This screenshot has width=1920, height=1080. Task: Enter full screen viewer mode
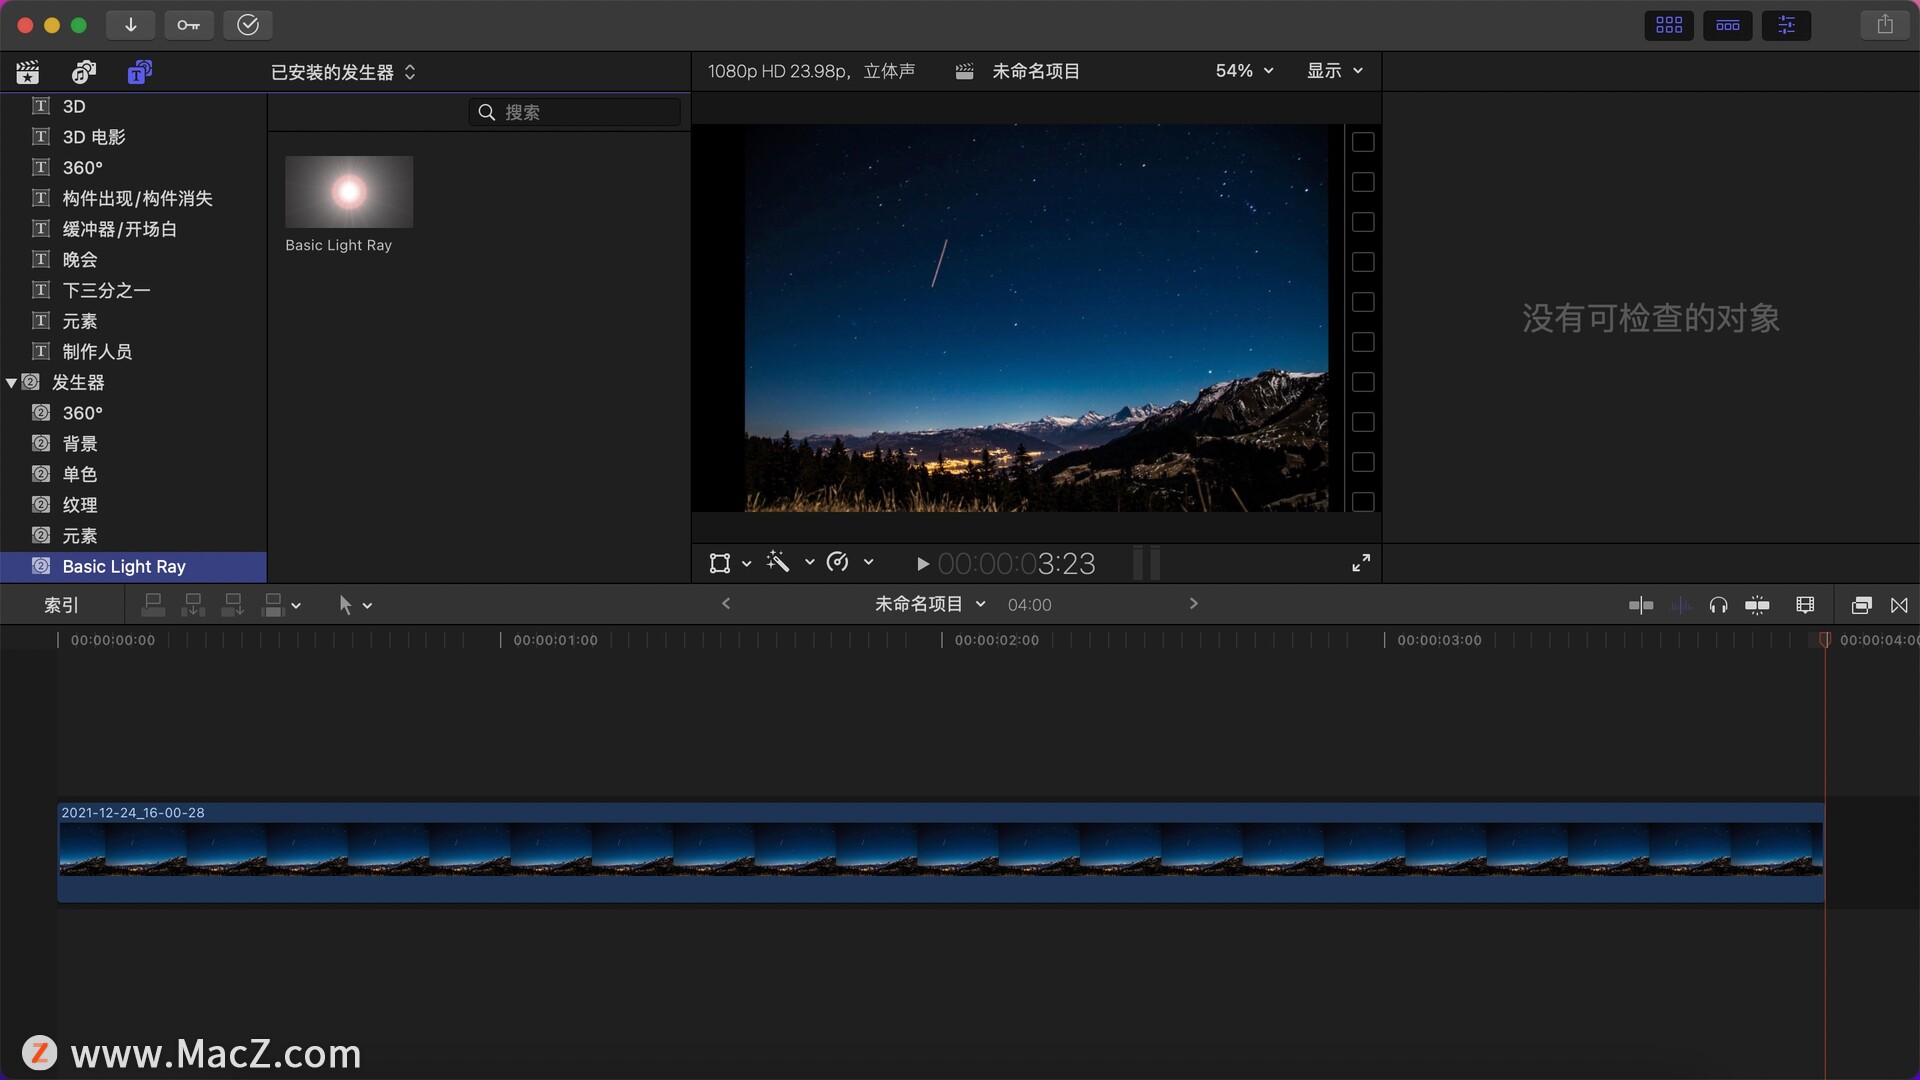[x=1361, y=564]
